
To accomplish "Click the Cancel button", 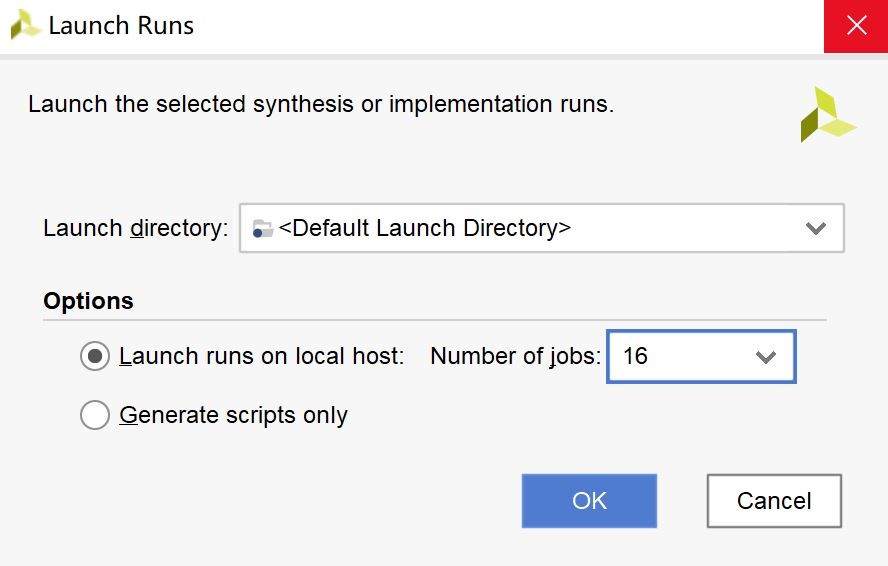I will coord(774,501).
